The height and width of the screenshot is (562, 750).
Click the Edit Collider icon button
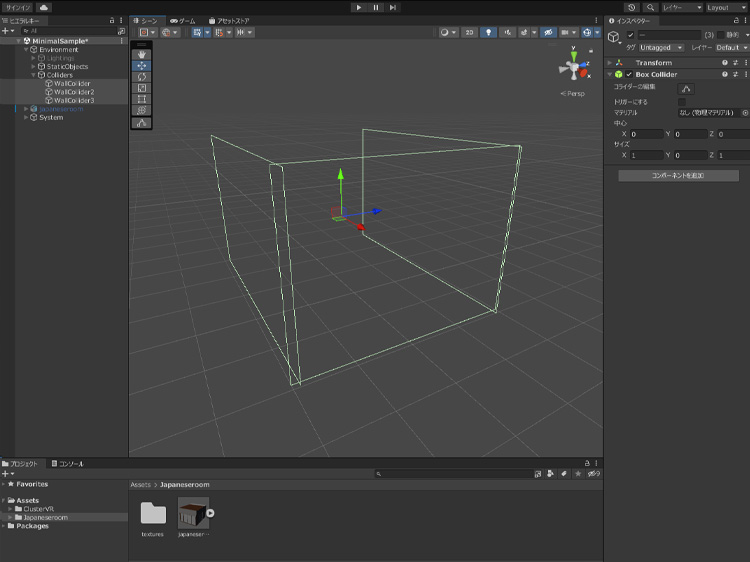(687, 89)
